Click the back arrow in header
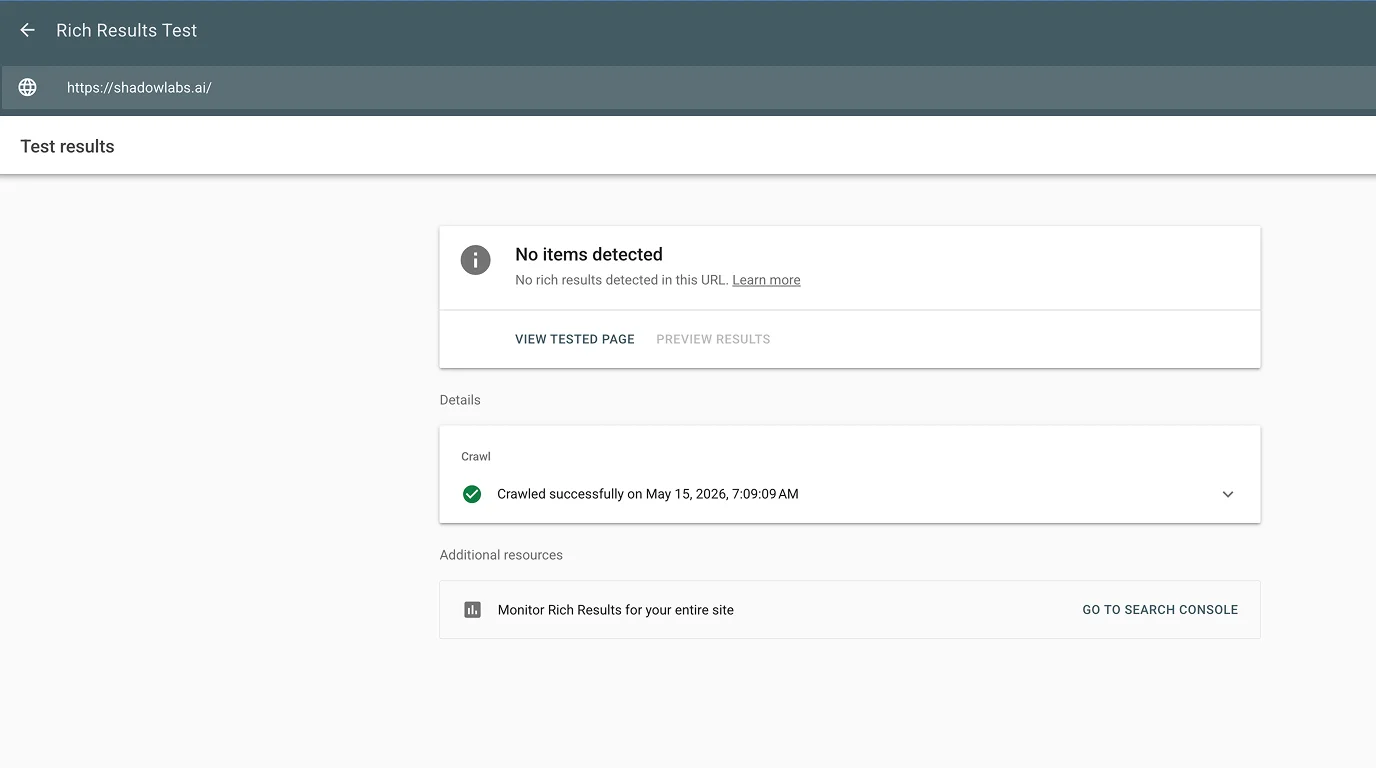Image resolution: width=1376 pixels, height=768 pixels. 27,30
